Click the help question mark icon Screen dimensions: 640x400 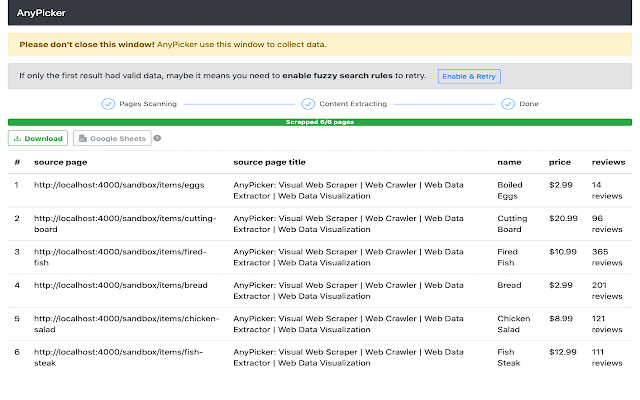158,139
